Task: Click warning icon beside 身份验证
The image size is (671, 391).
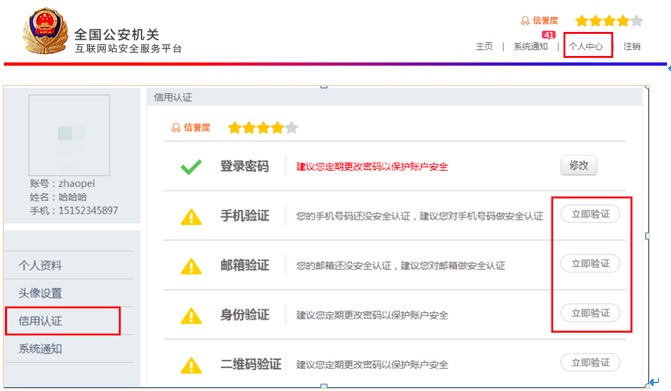Action: 191,316
